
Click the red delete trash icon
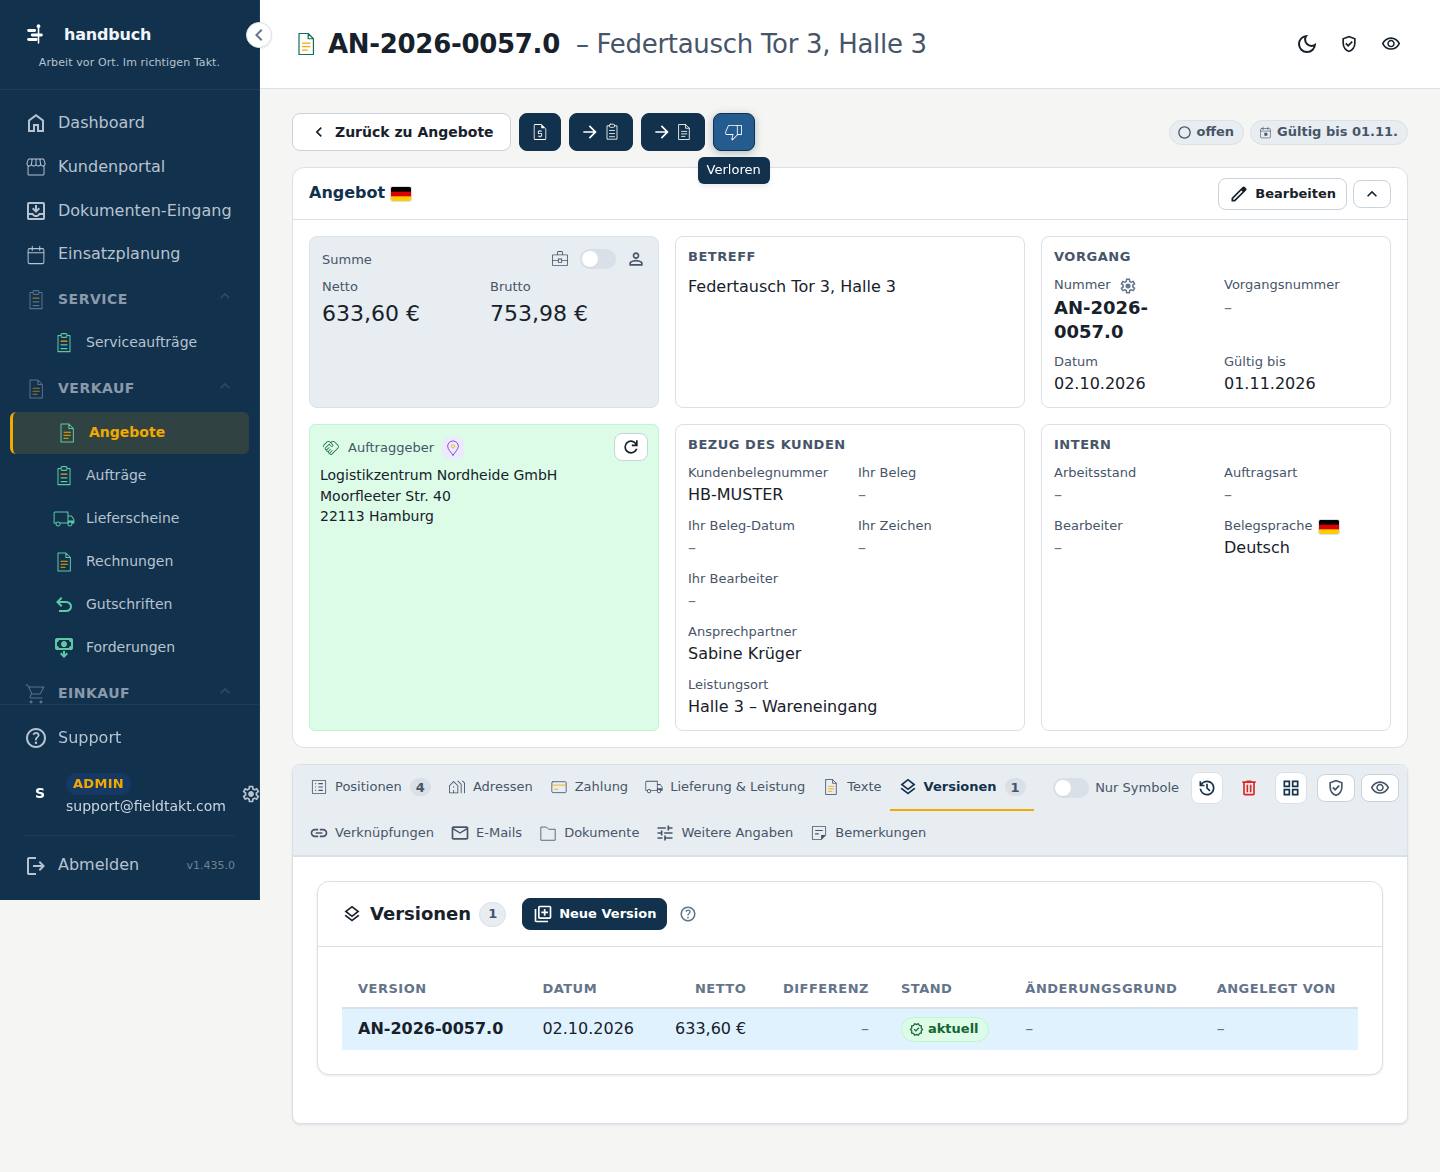(1249, 788)
